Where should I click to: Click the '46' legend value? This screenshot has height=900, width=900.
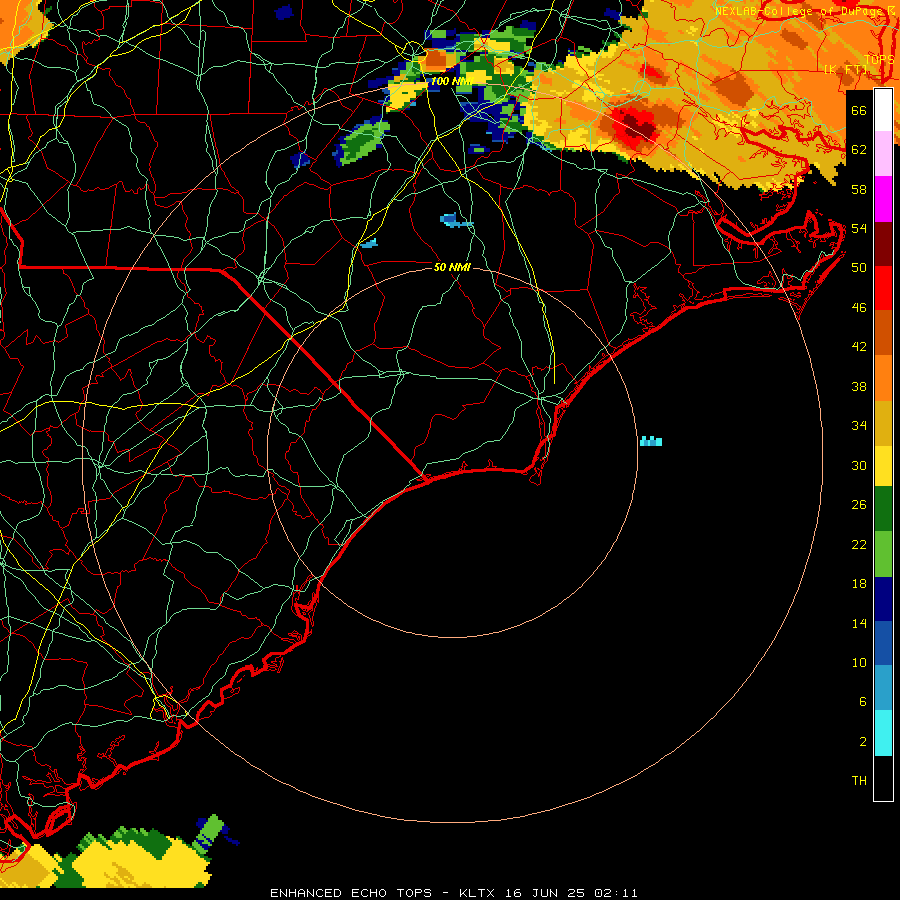859,308
